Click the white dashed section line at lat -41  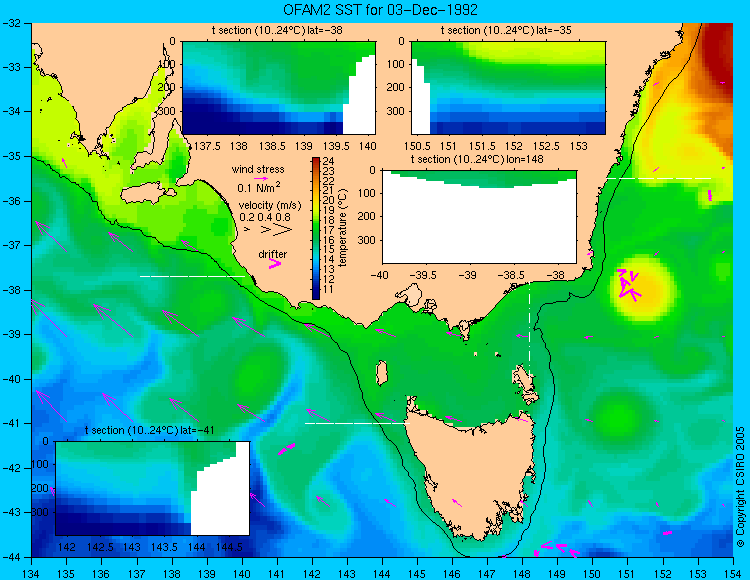[x=357, y=423]
